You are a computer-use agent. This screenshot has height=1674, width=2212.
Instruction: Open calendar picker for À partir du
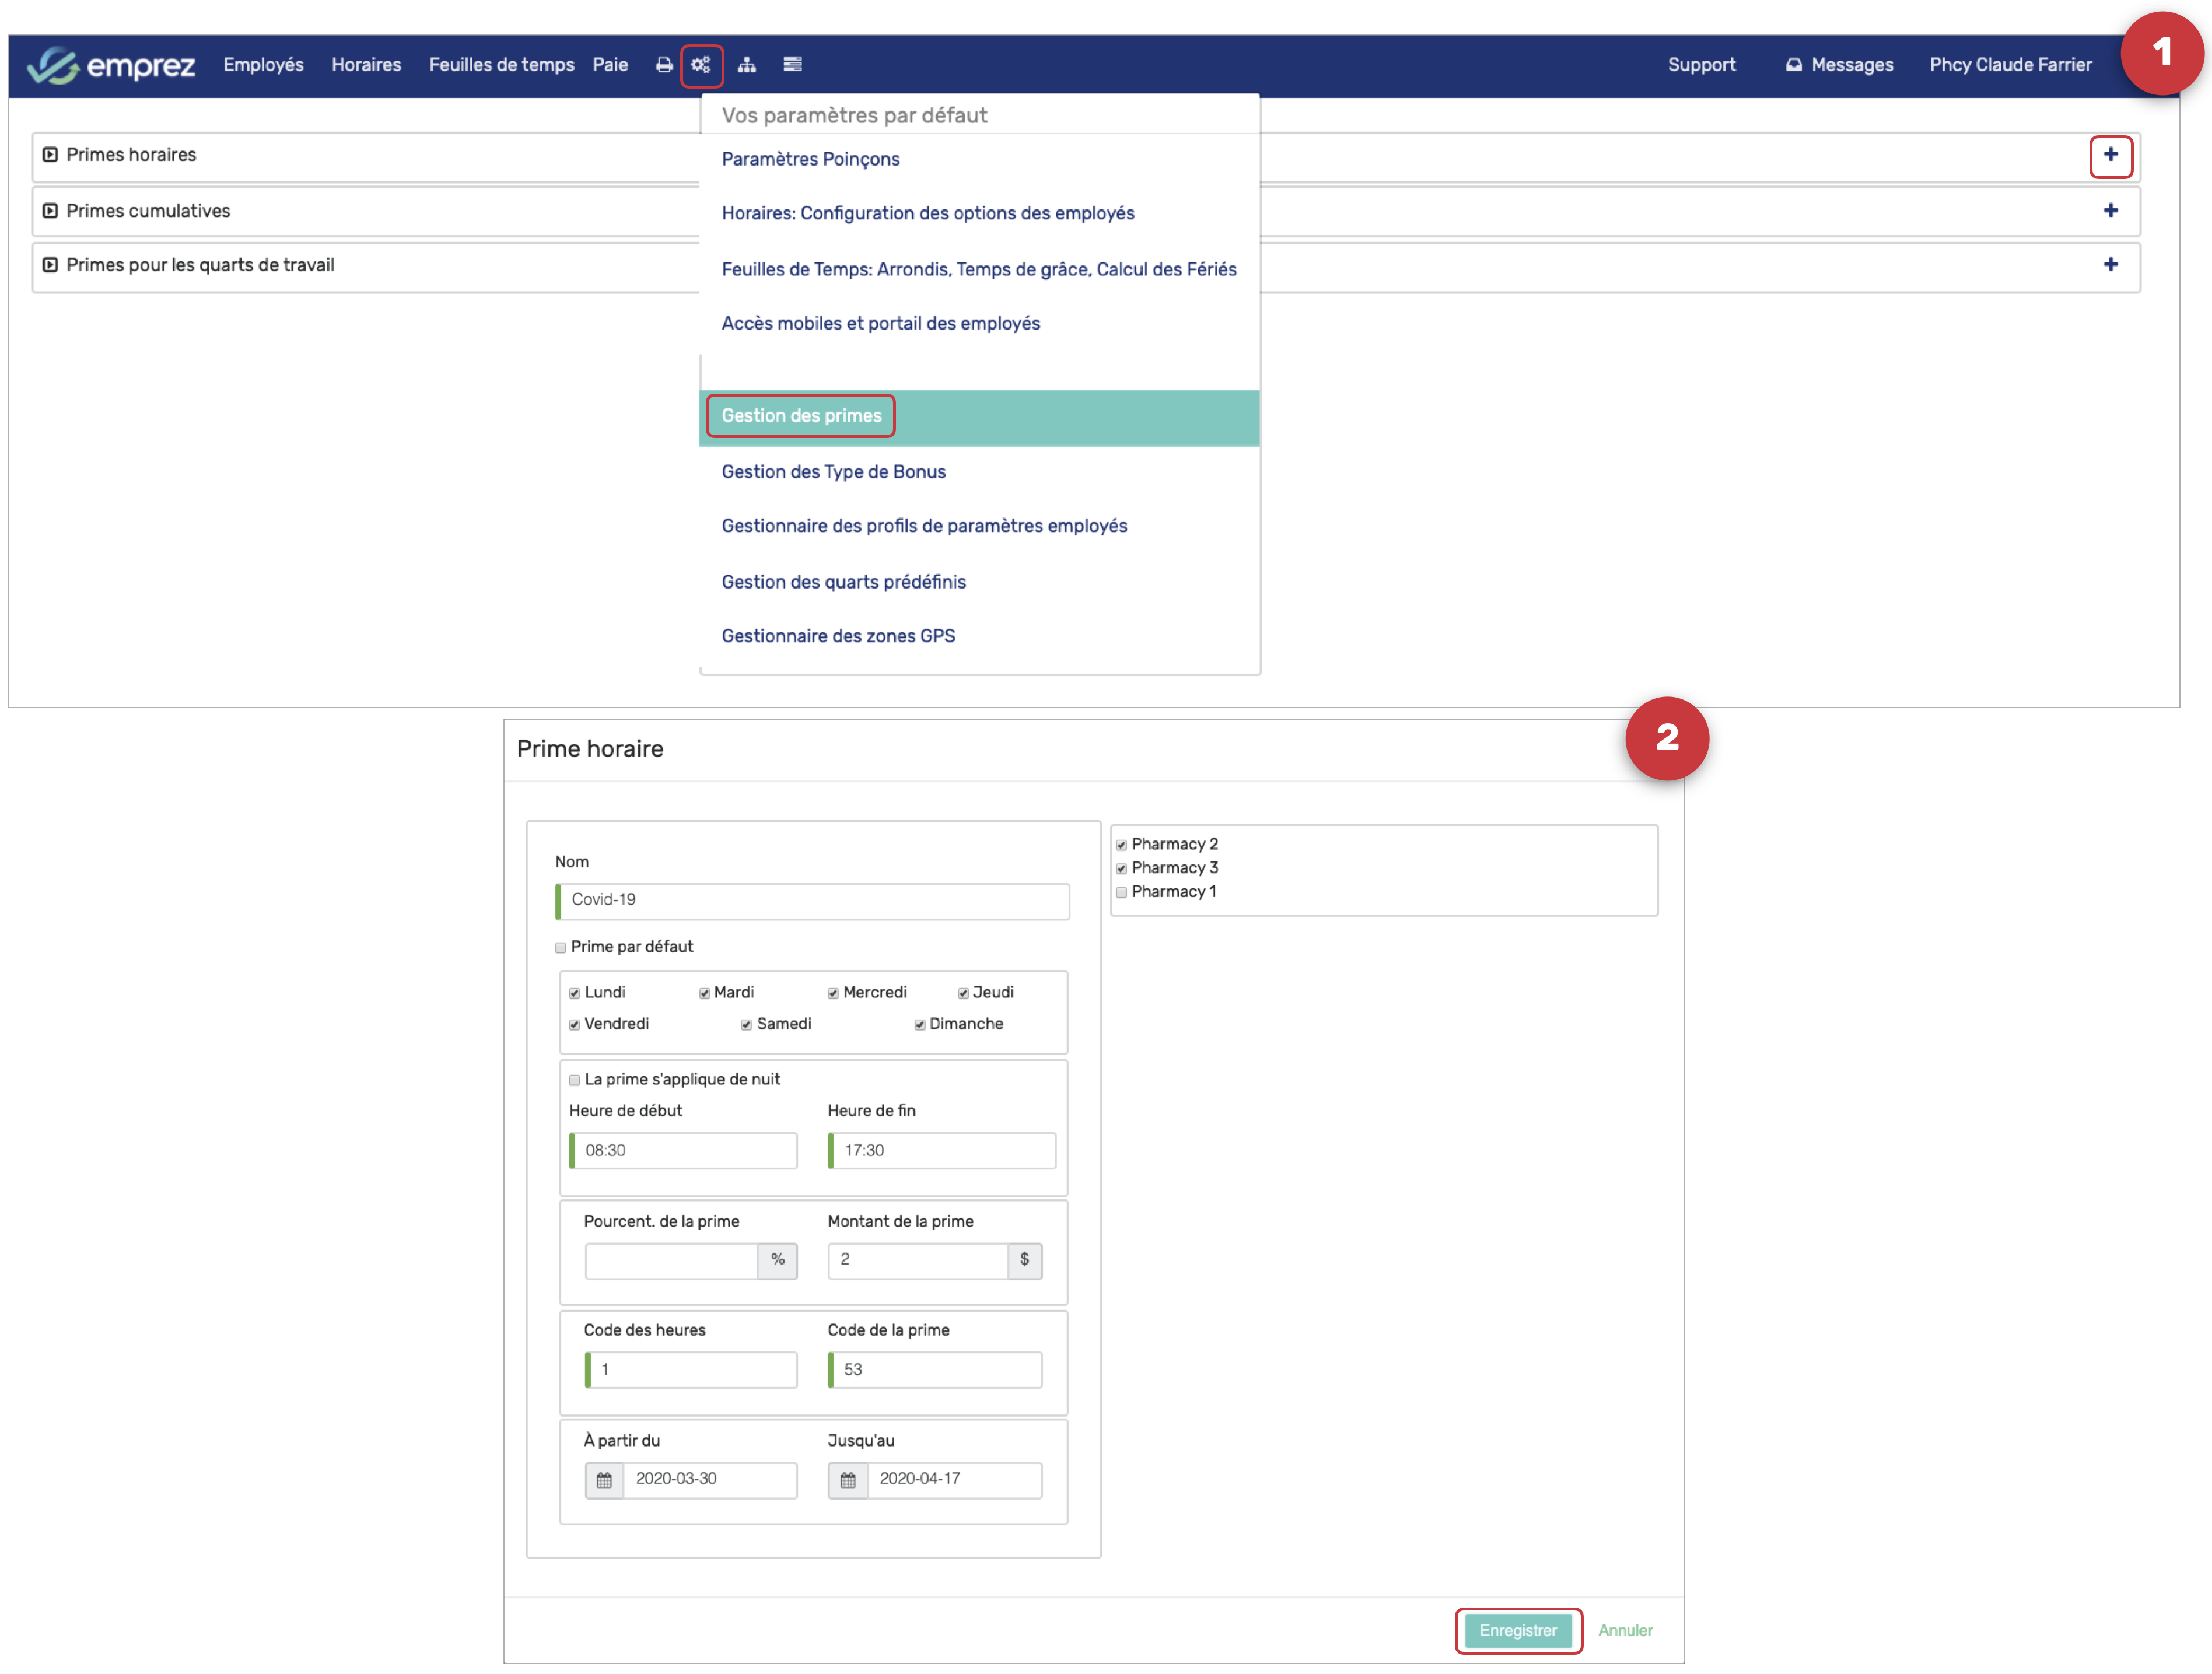tap(604, 1479)
